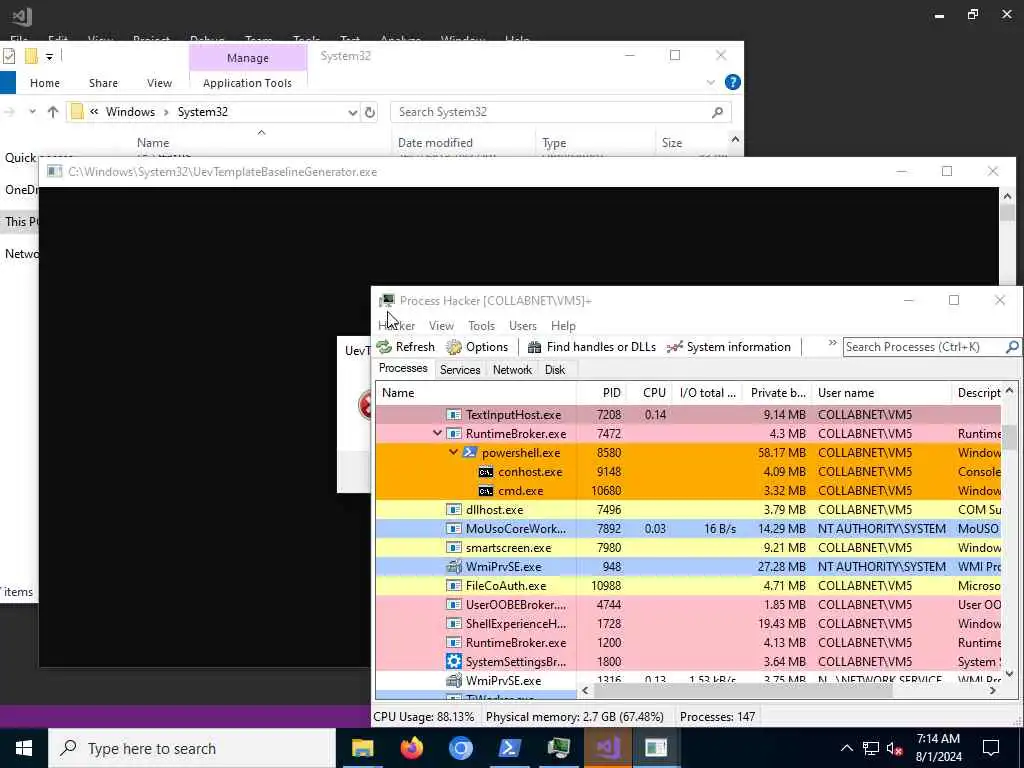The height and width of the screenshot is (768, 1024).
Task: Open Application Tools tab in Explorer
Action: pyautogui.click(x=247, y=83)
